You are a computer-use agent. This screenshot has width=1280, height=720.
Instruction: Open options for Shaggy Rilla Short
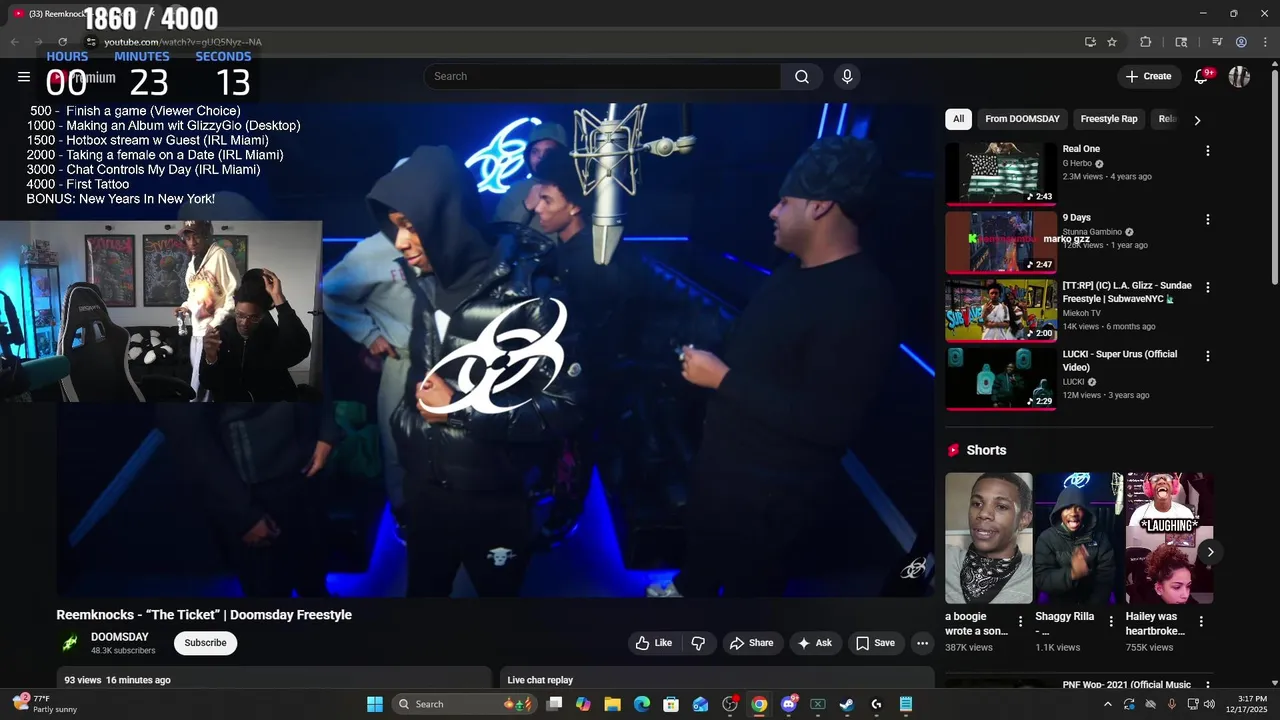[x=1110, y=621]
